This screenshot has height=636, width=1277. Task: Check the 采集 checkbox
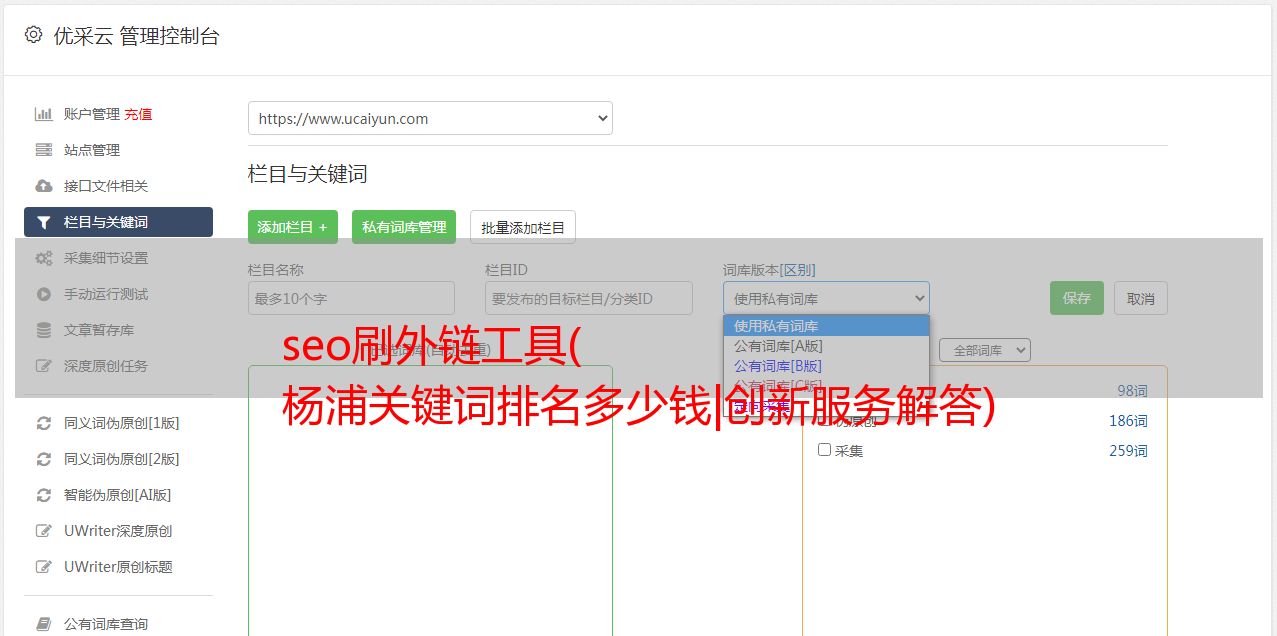(824, 450)
